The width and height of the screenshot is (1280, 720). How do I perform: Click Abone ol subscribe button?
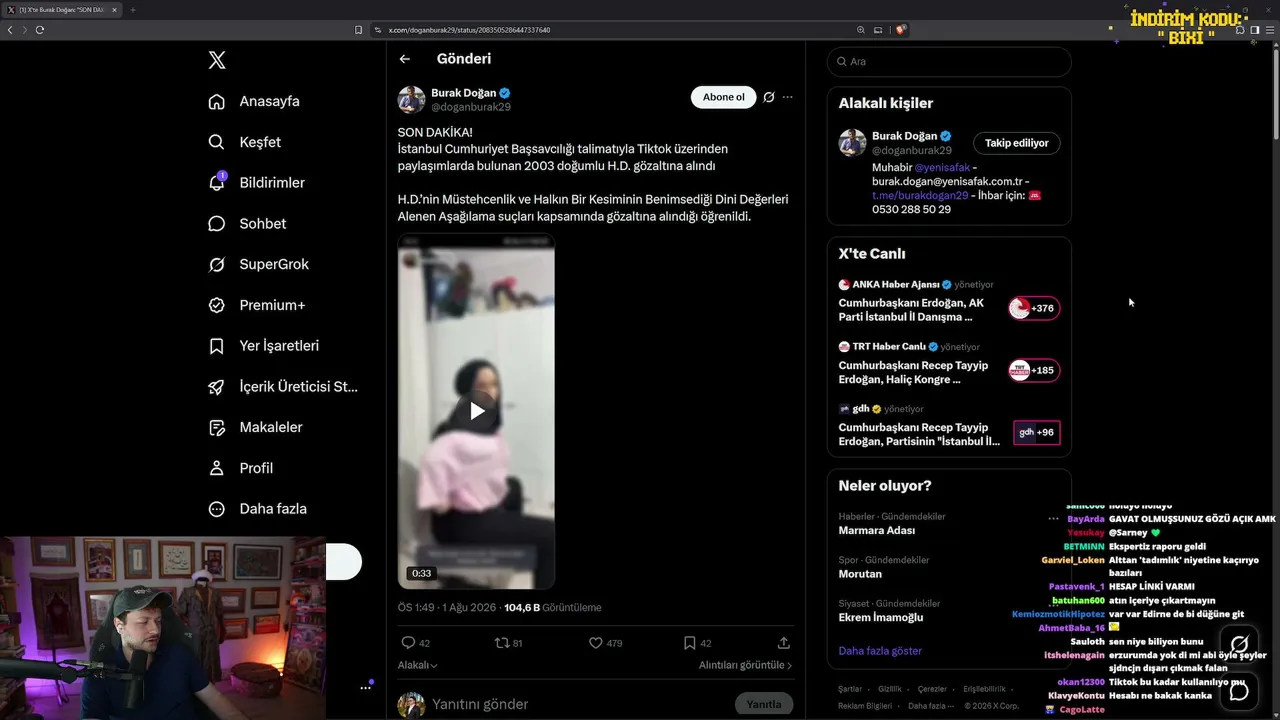724,97
